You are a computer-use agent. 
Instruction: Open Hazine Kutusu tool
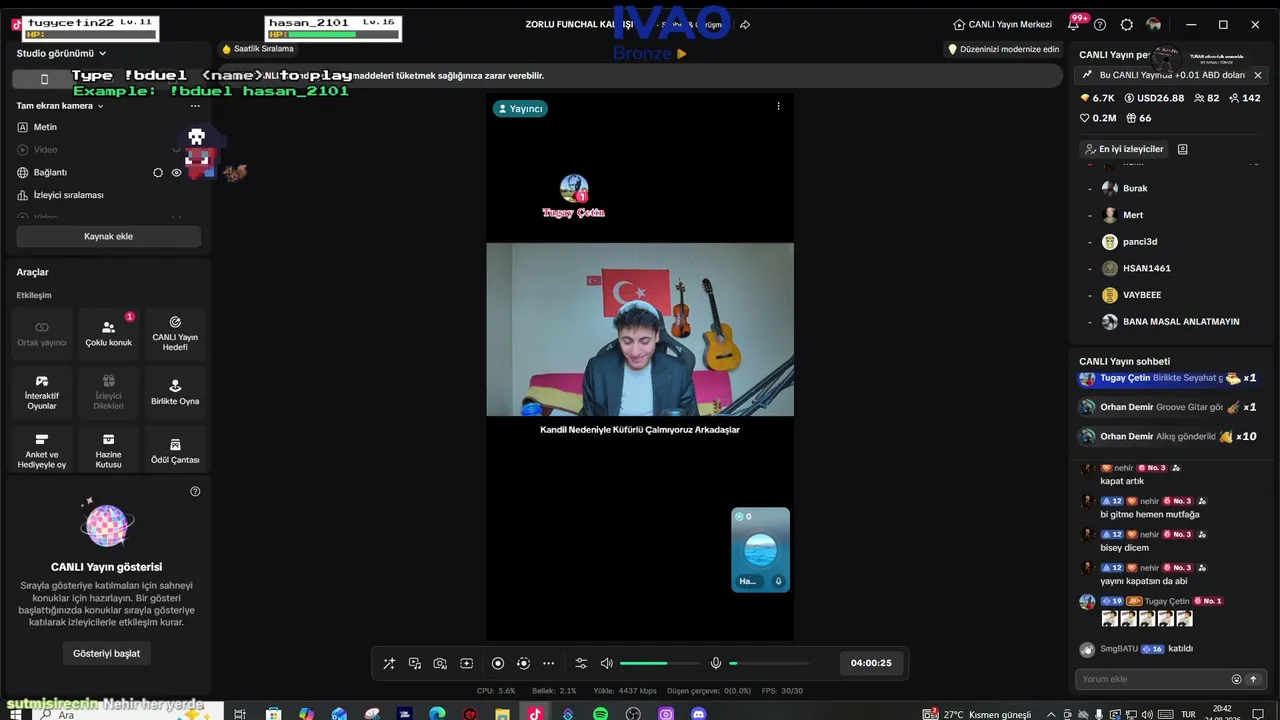tap(108, 451)
